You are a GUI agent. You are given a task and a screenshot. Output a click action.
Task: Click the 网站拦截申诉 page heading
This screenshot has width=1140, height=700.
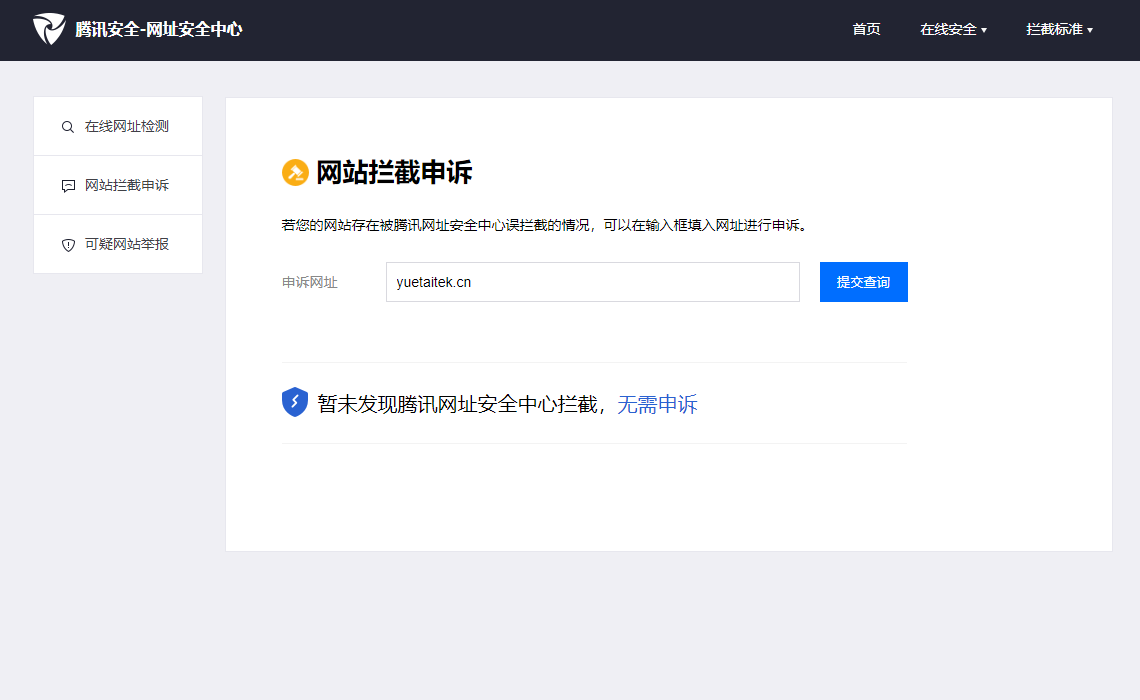[394, 172]
